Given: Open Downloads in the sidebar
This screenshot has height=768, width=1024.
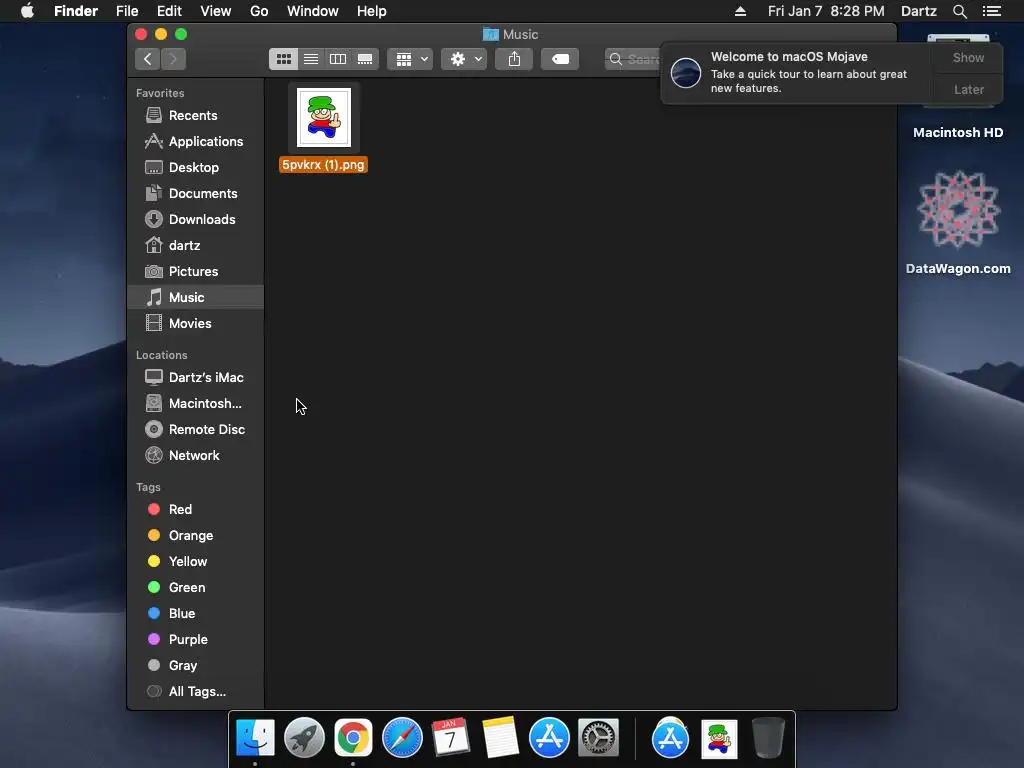Looking at the screenshot, I should point(195,219).
